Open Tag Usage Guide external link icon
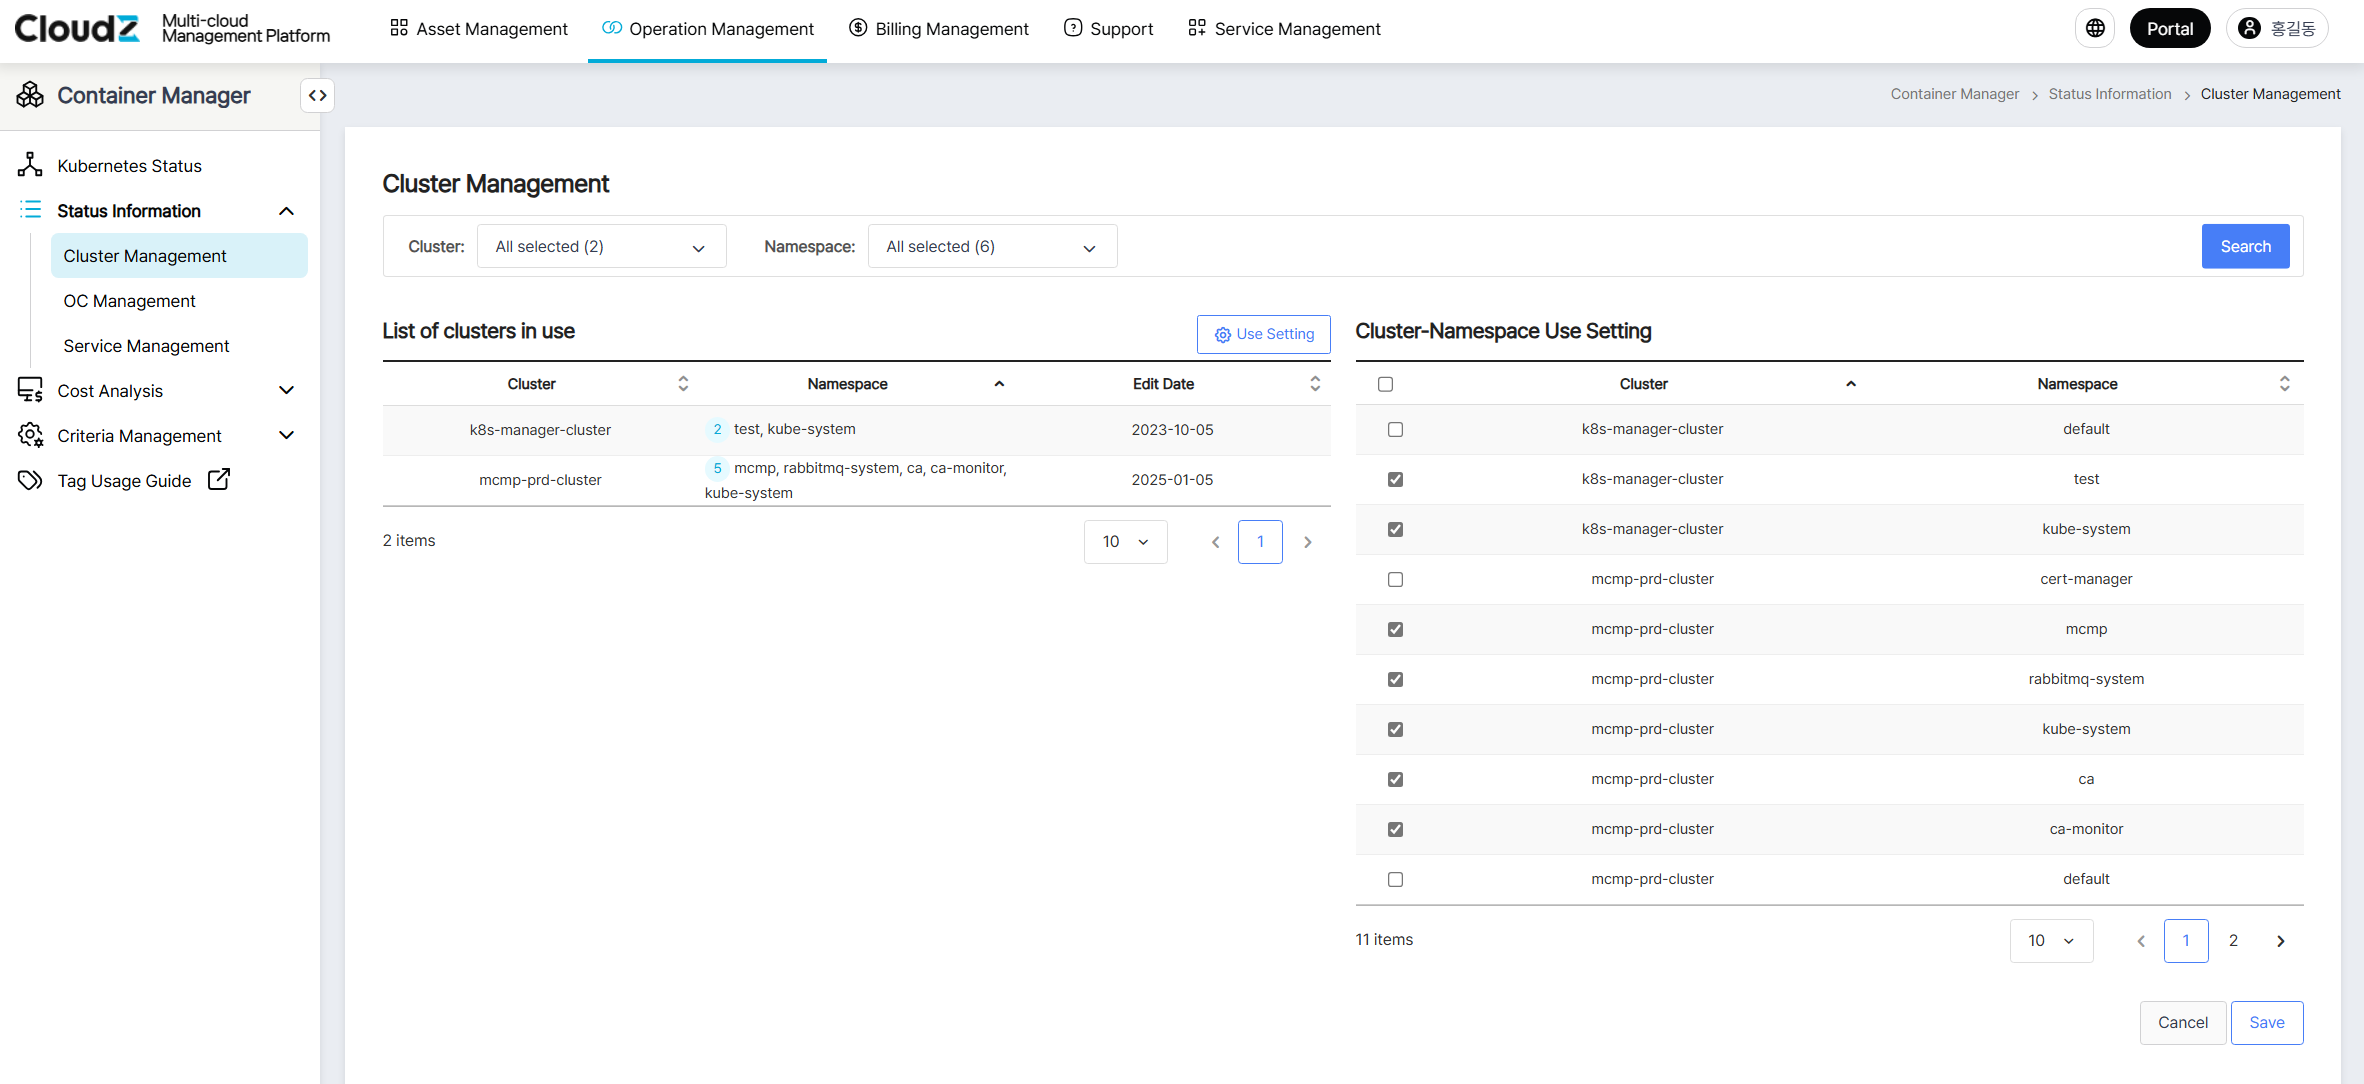2364x1084 pixels. tap(218, 480)
